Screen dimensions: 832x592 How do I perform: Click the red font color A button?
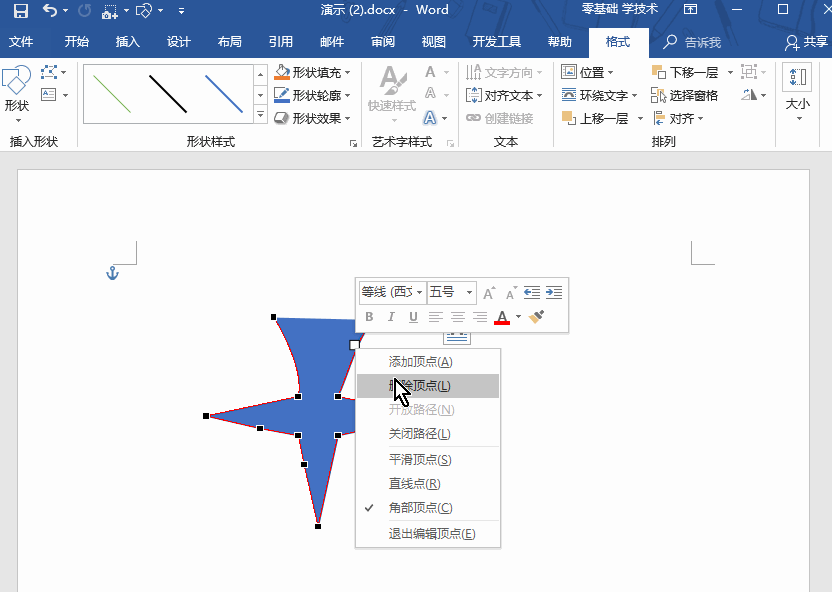[x=502, y=317]
